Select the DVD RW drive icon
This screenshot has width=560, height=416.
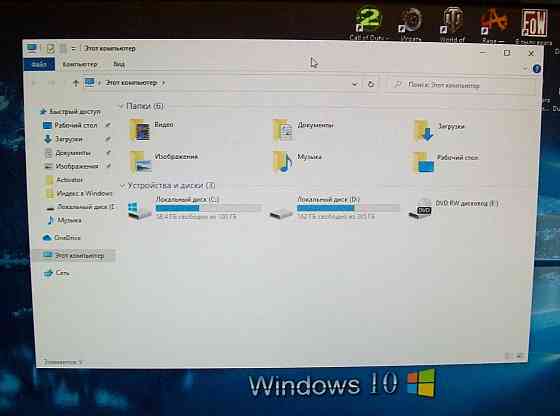pos(420,209)
